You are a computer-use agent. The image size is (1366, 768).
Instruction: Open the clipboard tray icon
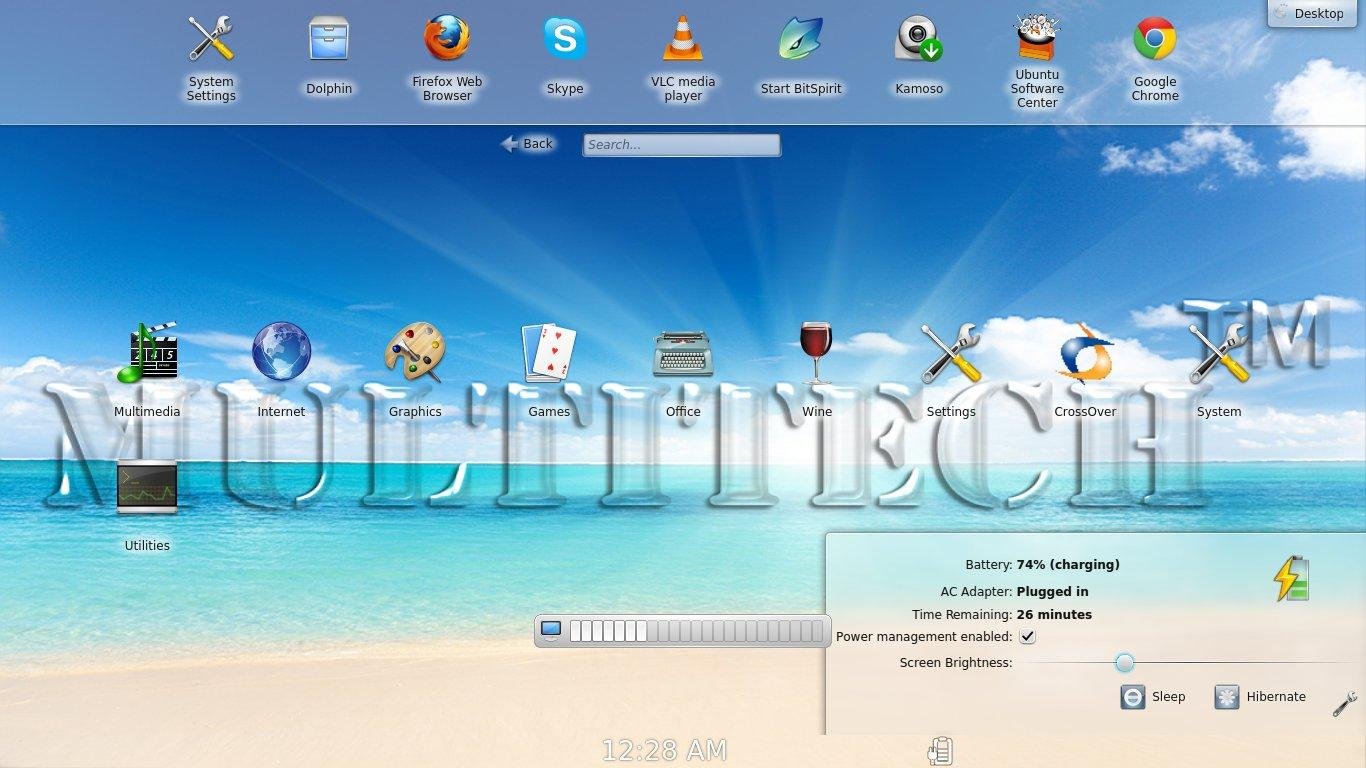click(x=940, y=751)
